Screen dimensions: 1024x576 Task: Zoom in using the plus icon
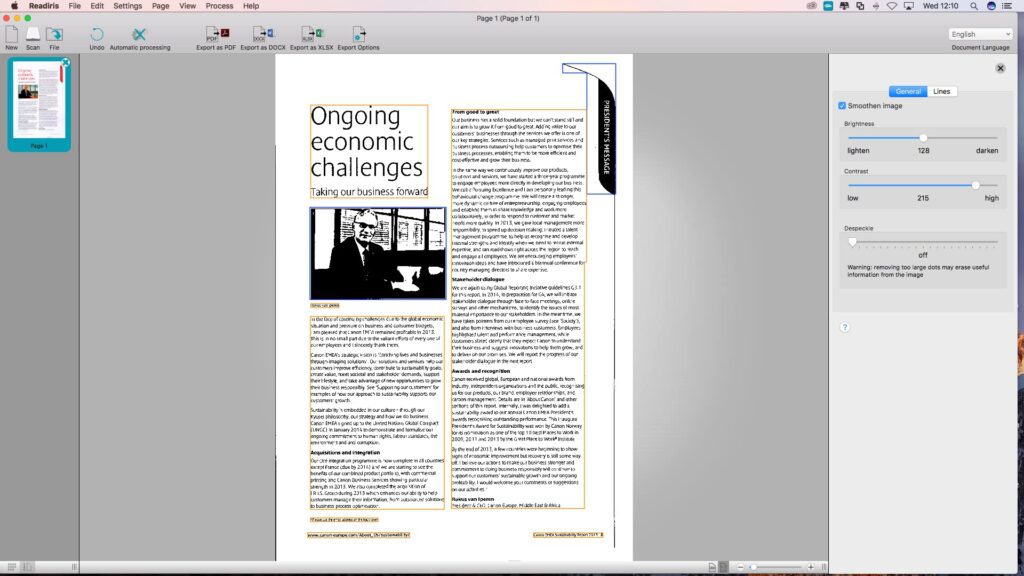click(810, 567)
